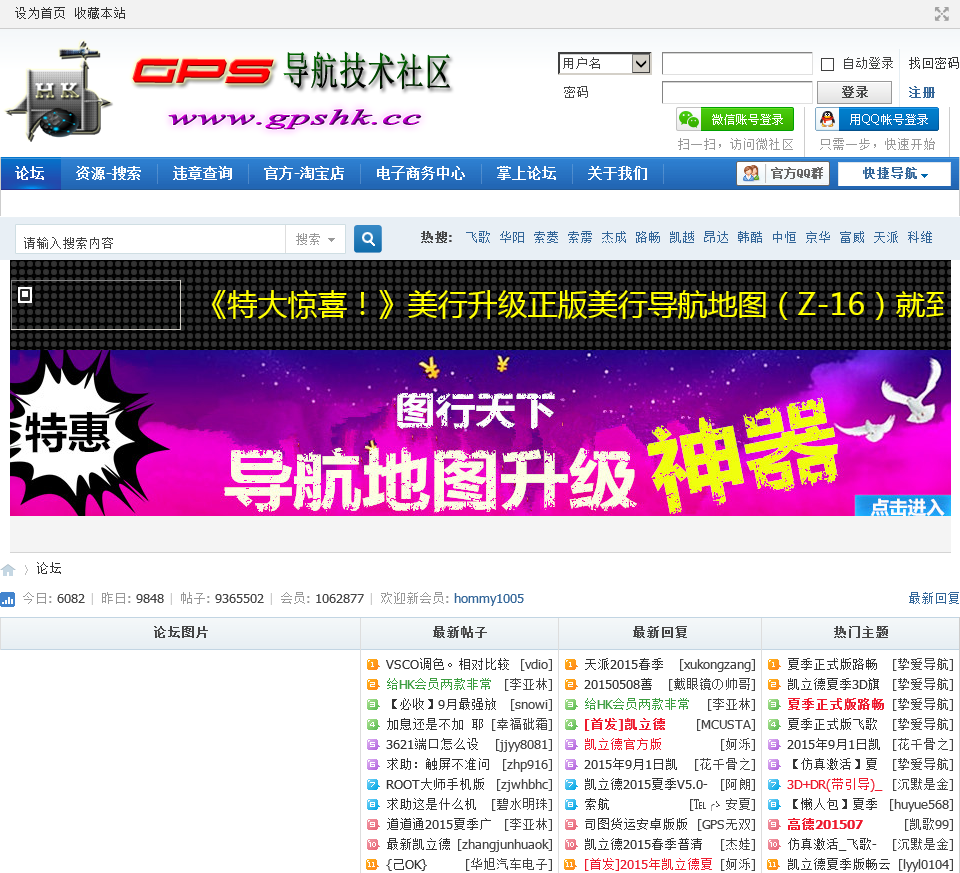Click rank 4 icon beside [首发]凯立德

(571, 725)
